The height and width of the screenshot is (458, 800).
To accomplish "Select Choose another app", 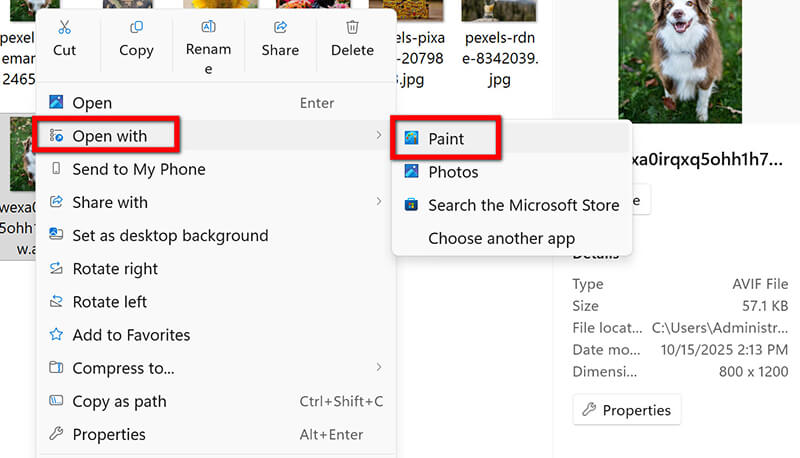I will pos(501,238).
